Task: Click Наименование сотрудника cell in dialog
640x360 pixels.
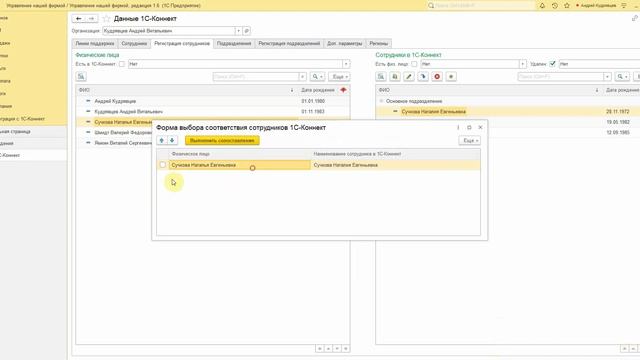Action: pos(396,165)
